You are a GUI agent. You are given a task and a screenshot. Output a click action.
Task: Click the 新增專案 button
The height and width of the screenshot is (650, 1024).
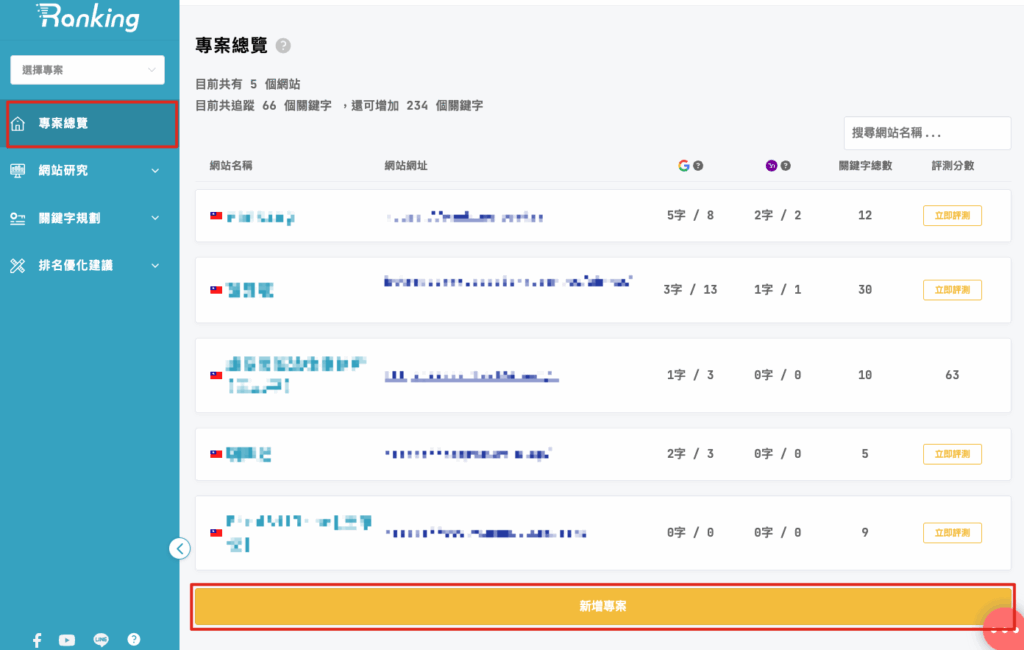click(602, 607)
